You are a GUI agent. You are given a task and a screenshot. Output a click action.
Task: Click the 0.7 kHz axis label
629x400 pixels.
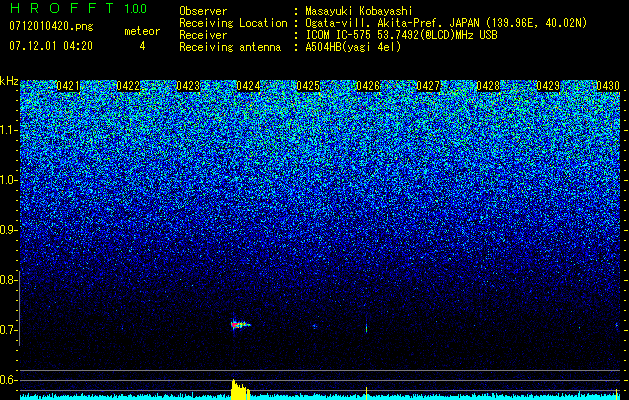coord(8,330)
